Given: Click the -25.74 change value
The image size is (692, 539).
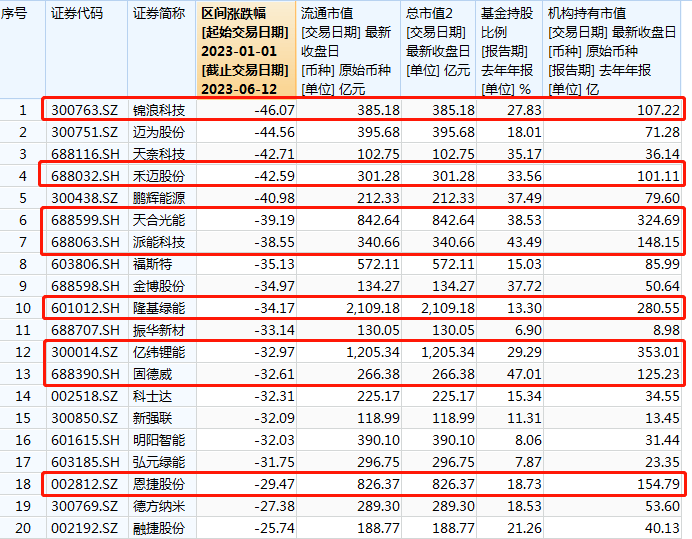Looking at the screenshot, I should point(274,528).
